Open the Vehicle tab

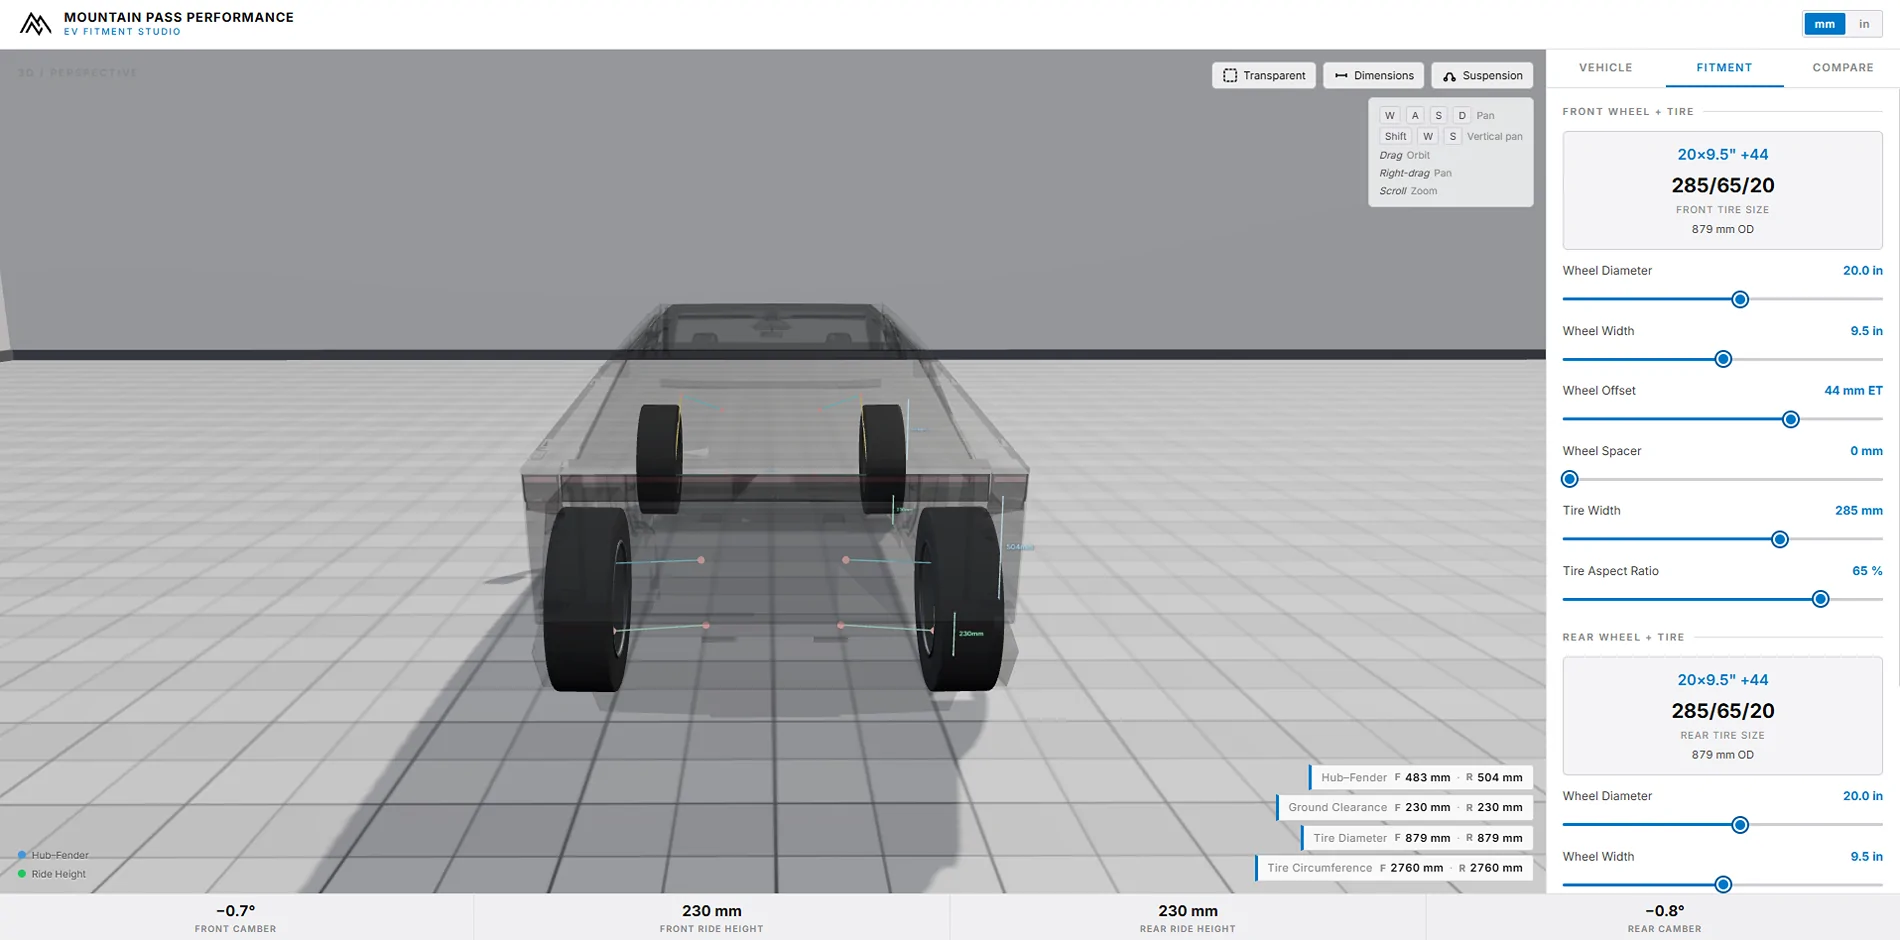click(1605, 68)
